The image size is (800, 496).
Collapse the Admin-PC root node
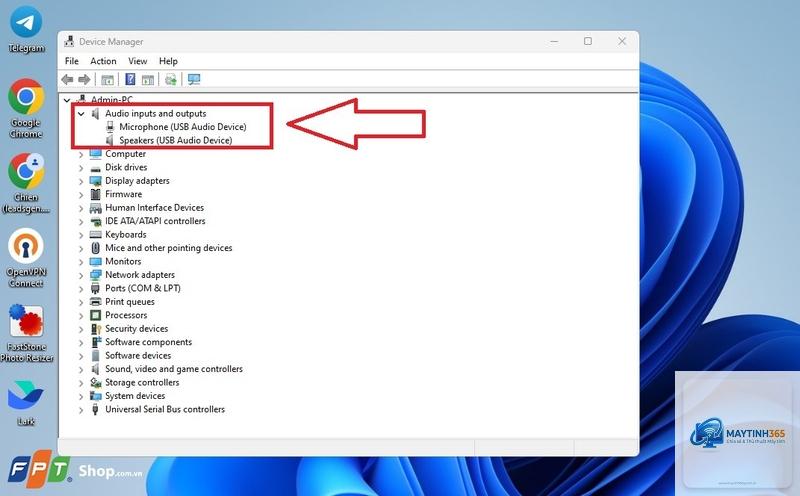coord(67,100)
